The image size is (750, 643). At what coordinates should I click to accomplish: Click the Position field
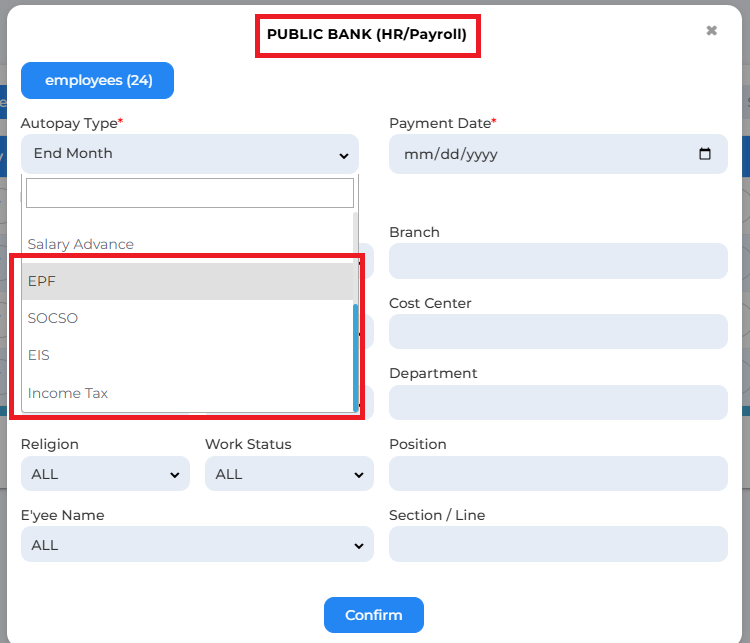tap(558, 474)
